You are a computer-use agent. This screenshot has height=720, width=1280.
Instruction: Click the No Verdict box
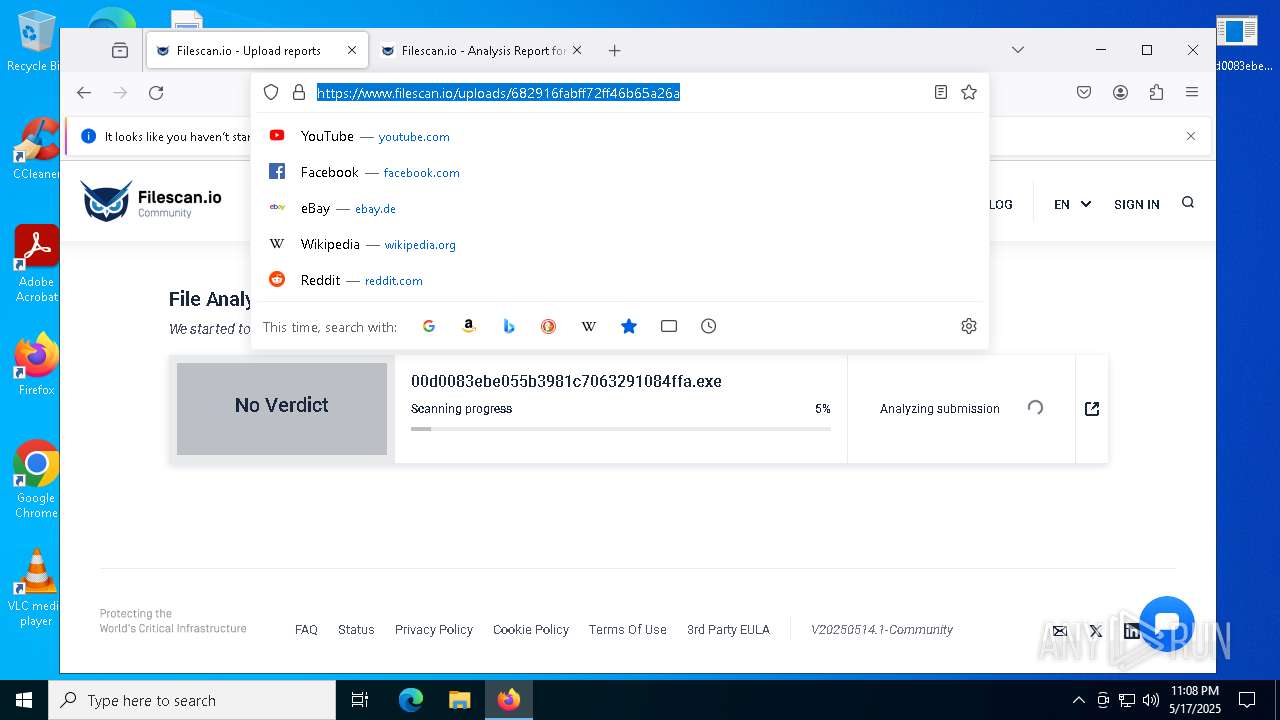pos(282,408)
